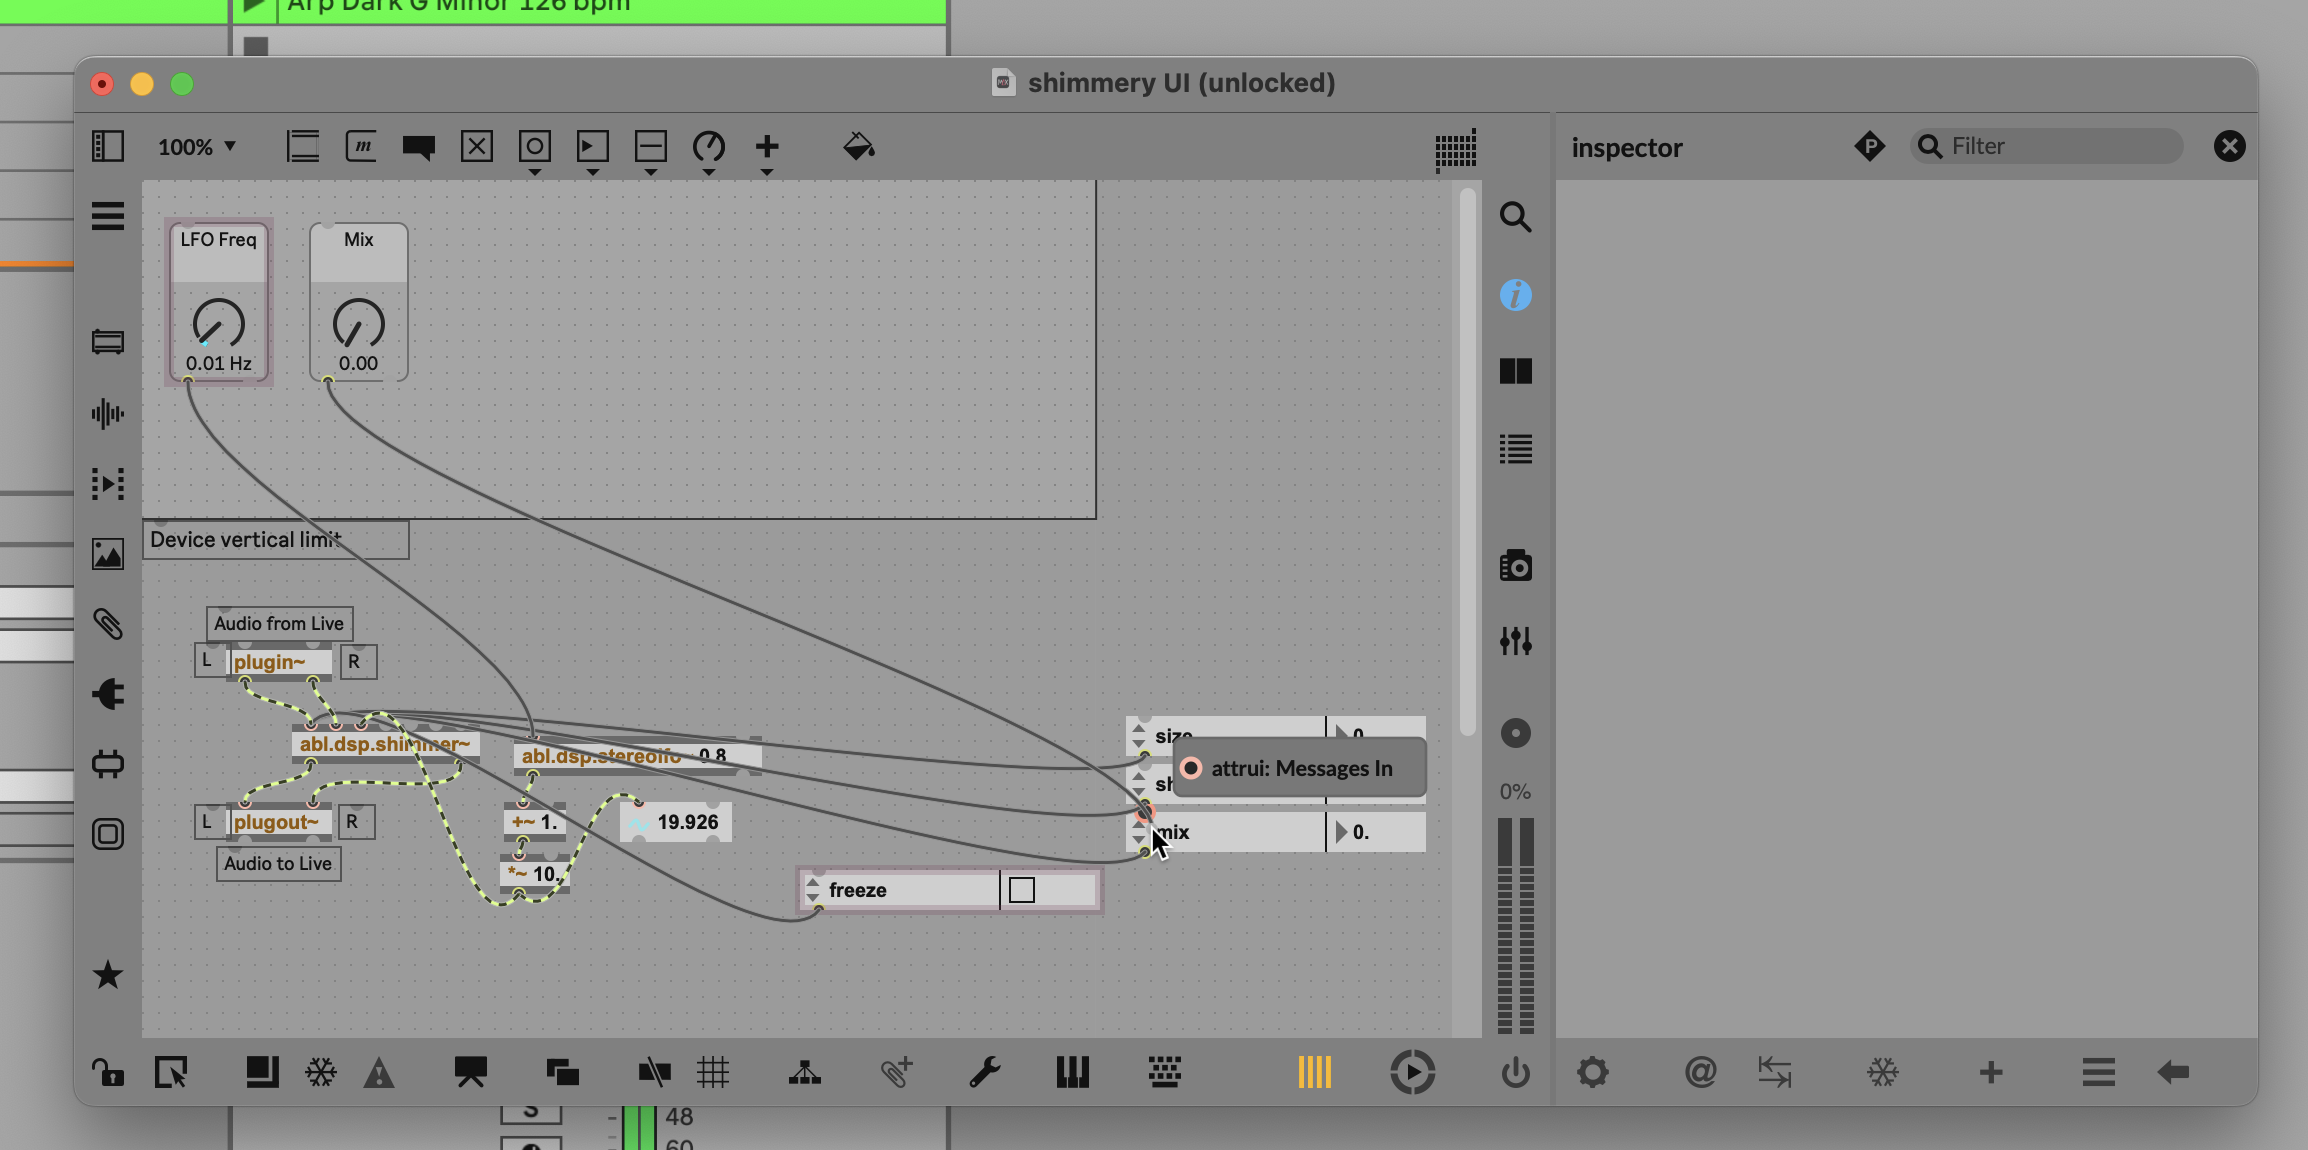Toggle the freeze checkbox
The image size is (2308, 1150).
coord(1022,890)
